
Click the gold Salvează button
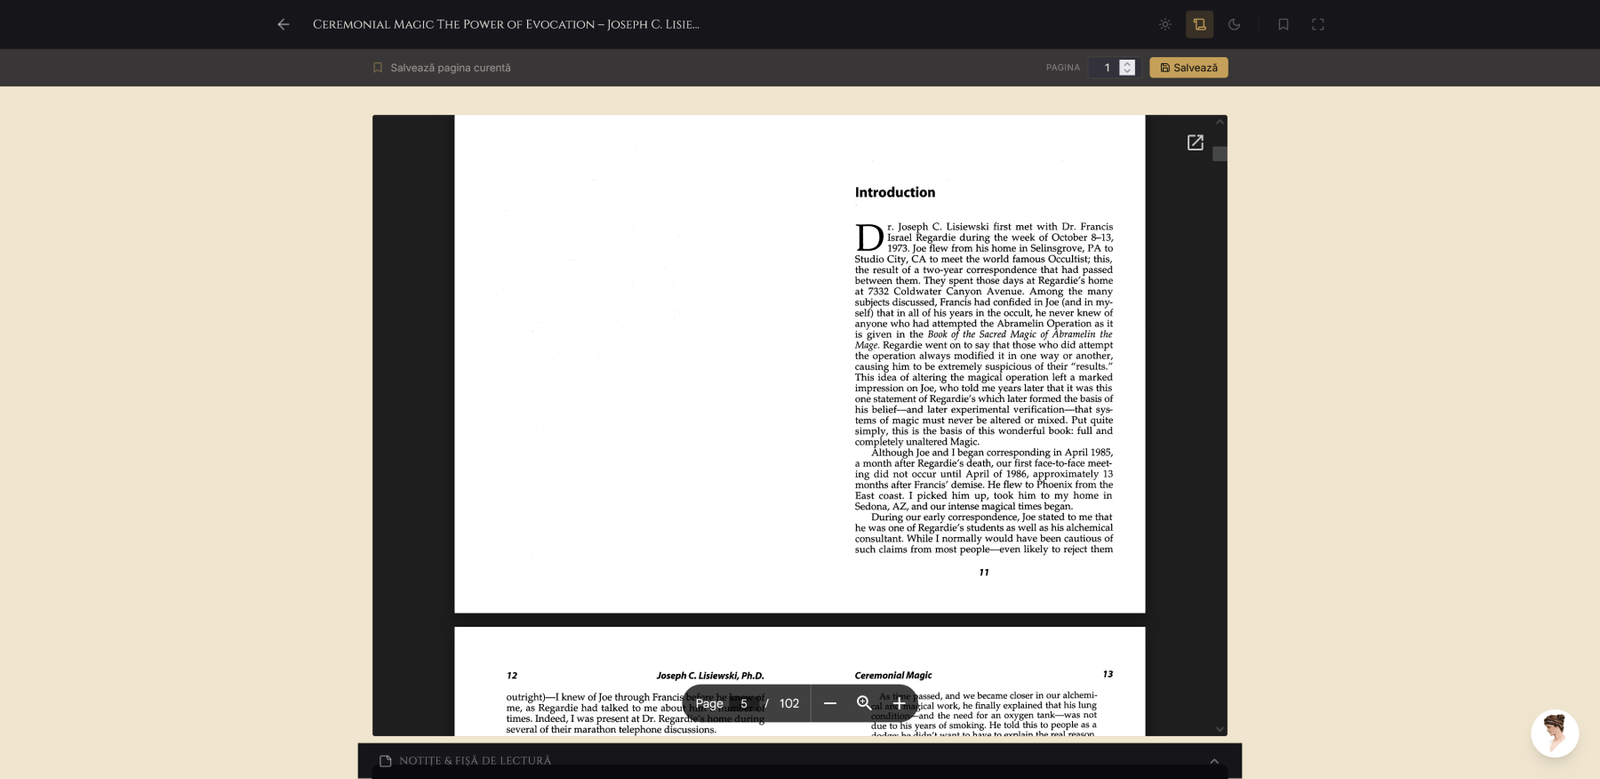1188,68
